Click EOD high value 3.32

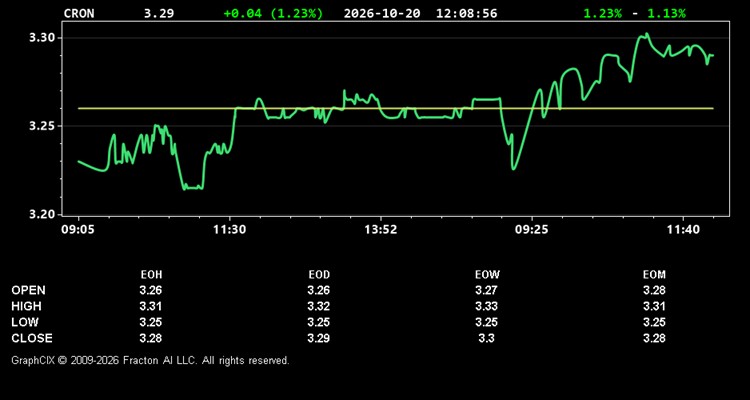click(319, 306)
